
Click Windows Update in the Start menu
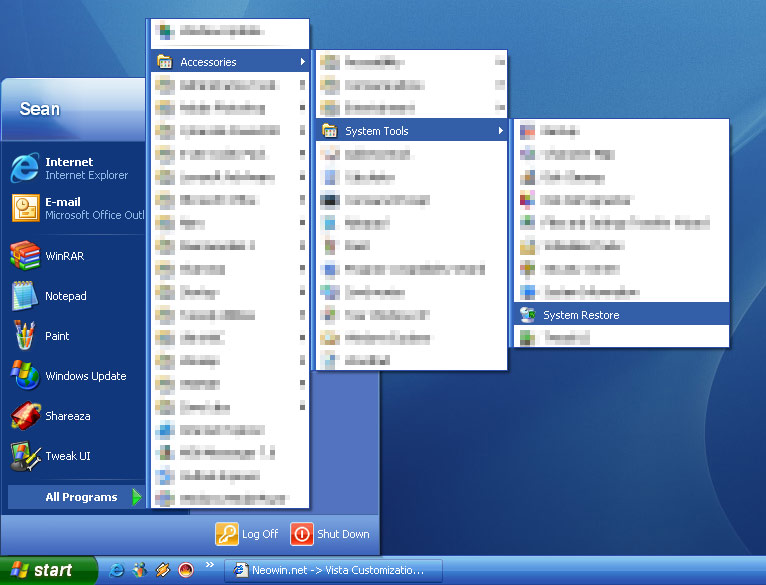pos(85,376)
